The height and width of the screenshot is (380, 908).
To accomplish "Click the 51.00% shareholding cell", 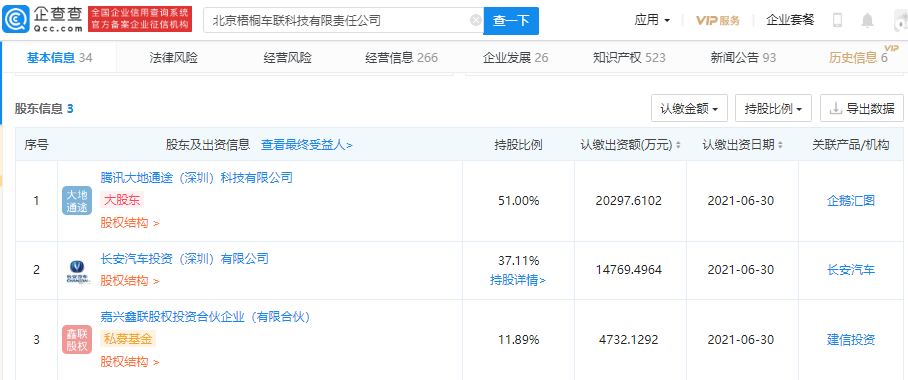I will [518, 201].
